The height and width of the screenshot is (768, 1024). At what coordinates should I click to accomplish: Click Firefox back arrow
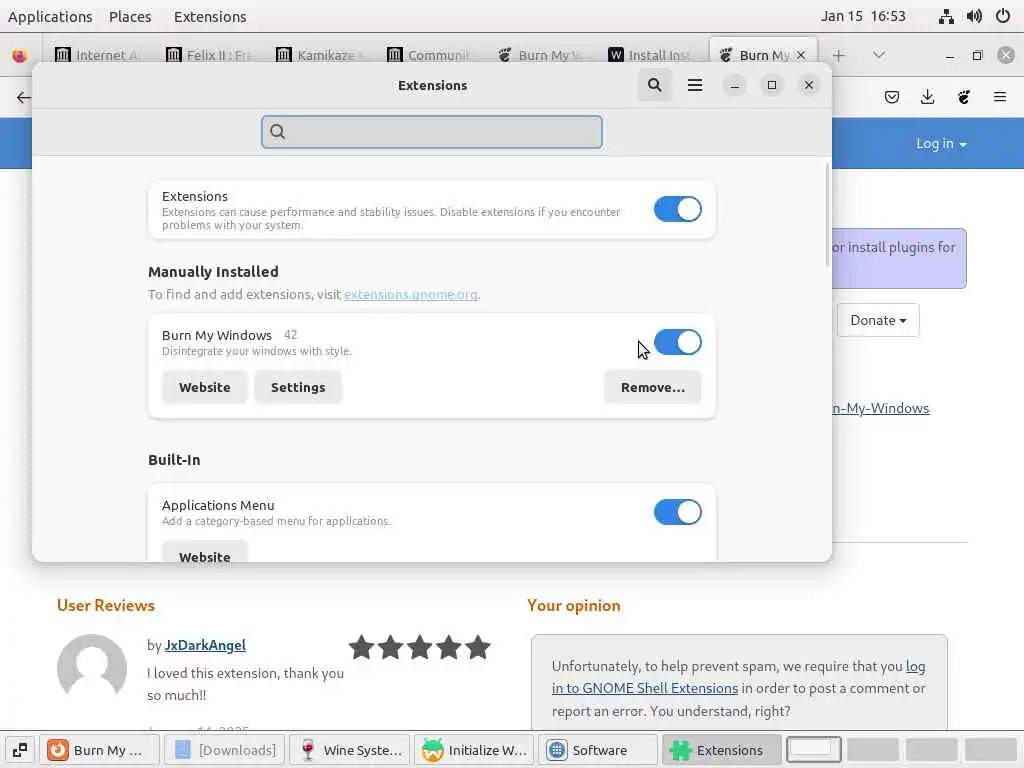pyautogui.click(x=24, y=97)
